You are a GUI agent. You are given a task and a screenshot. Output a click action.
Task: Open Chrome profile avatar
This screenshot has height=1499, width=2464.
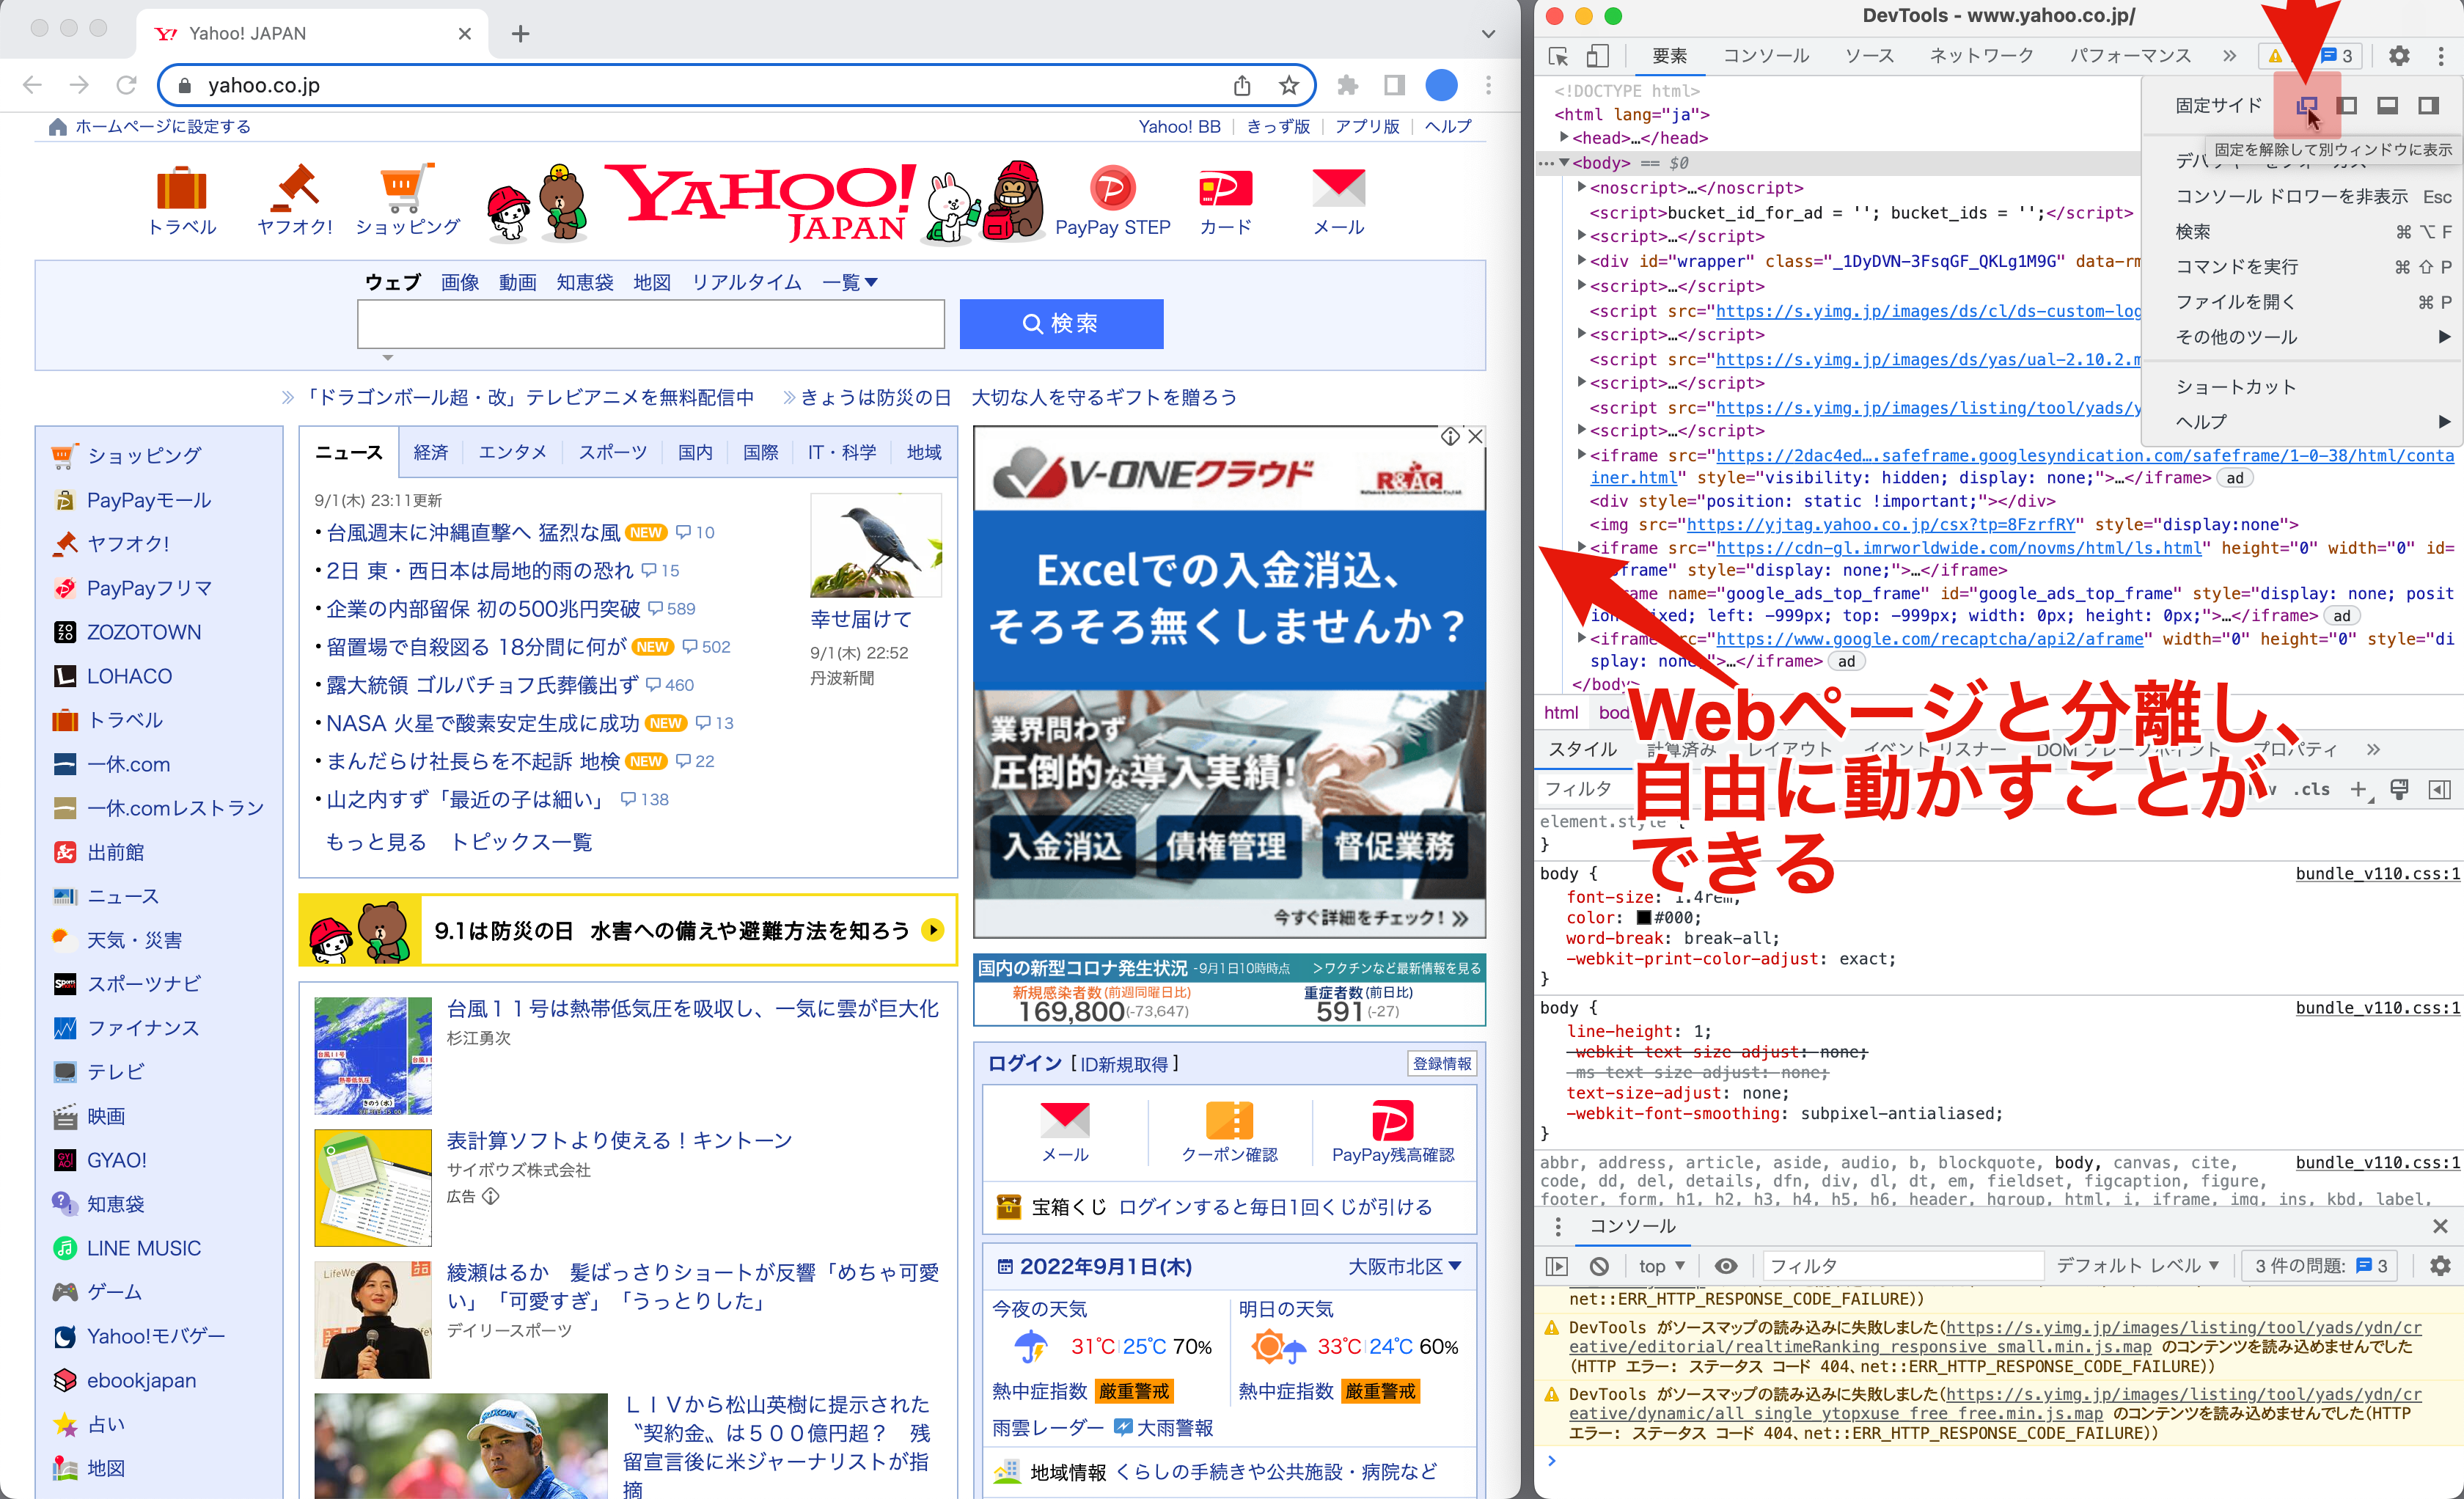[1441, 85]
